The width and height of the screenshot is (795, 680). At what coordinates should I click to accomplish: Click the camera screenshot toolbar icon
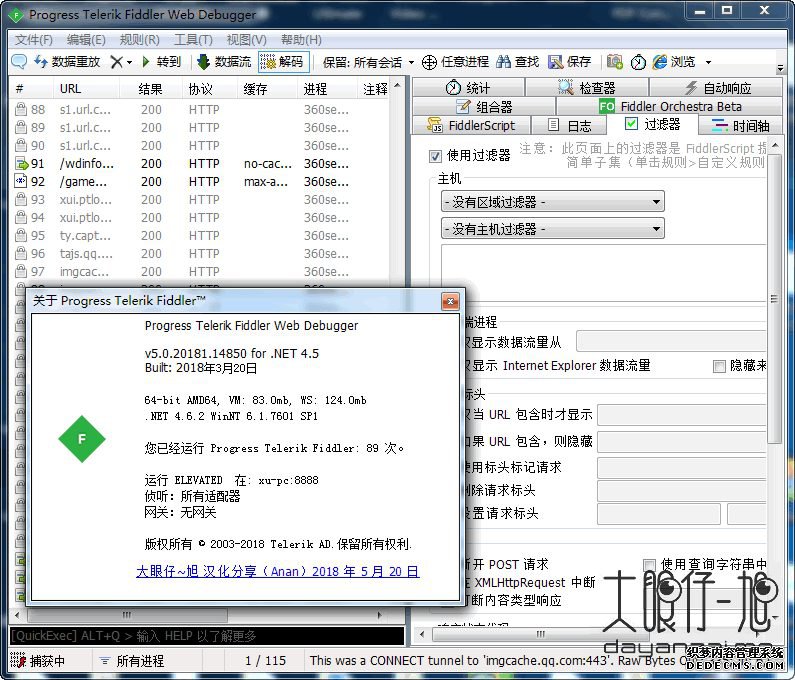point(615,62)
